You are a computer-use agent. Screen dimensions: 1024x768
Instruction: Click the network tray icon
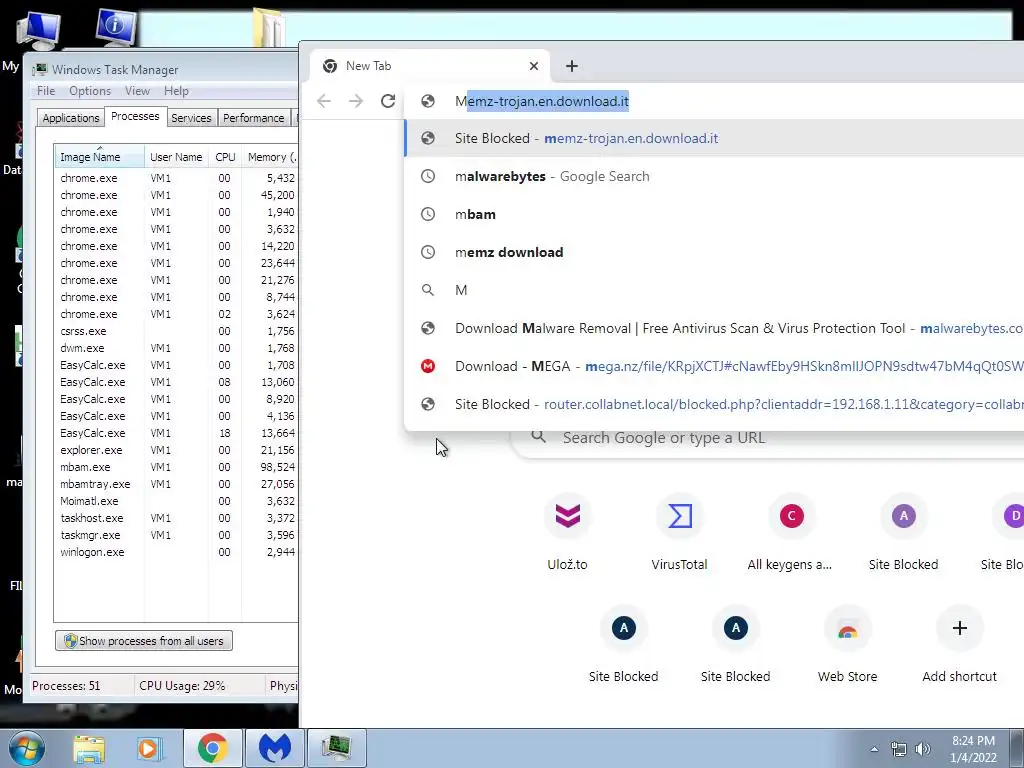(x=899, y=749)
